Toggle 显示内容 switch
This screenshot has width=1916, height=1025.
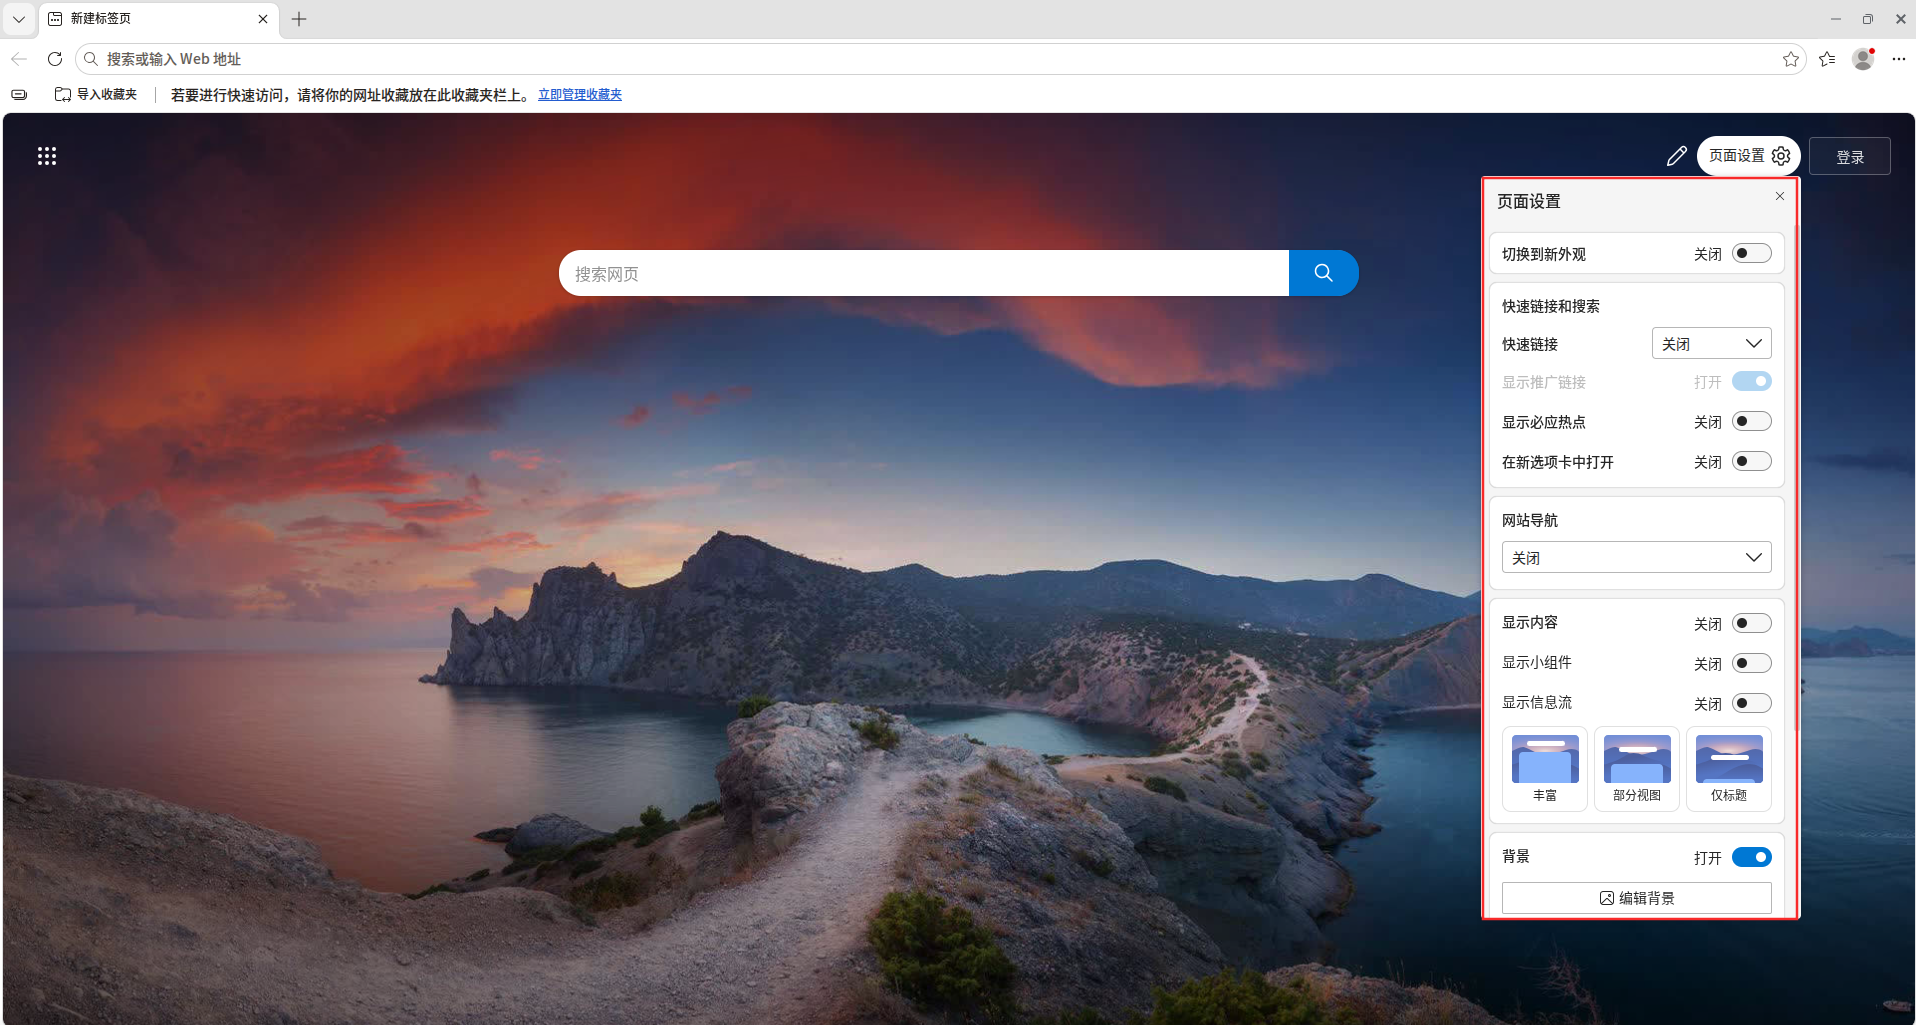1752,623
